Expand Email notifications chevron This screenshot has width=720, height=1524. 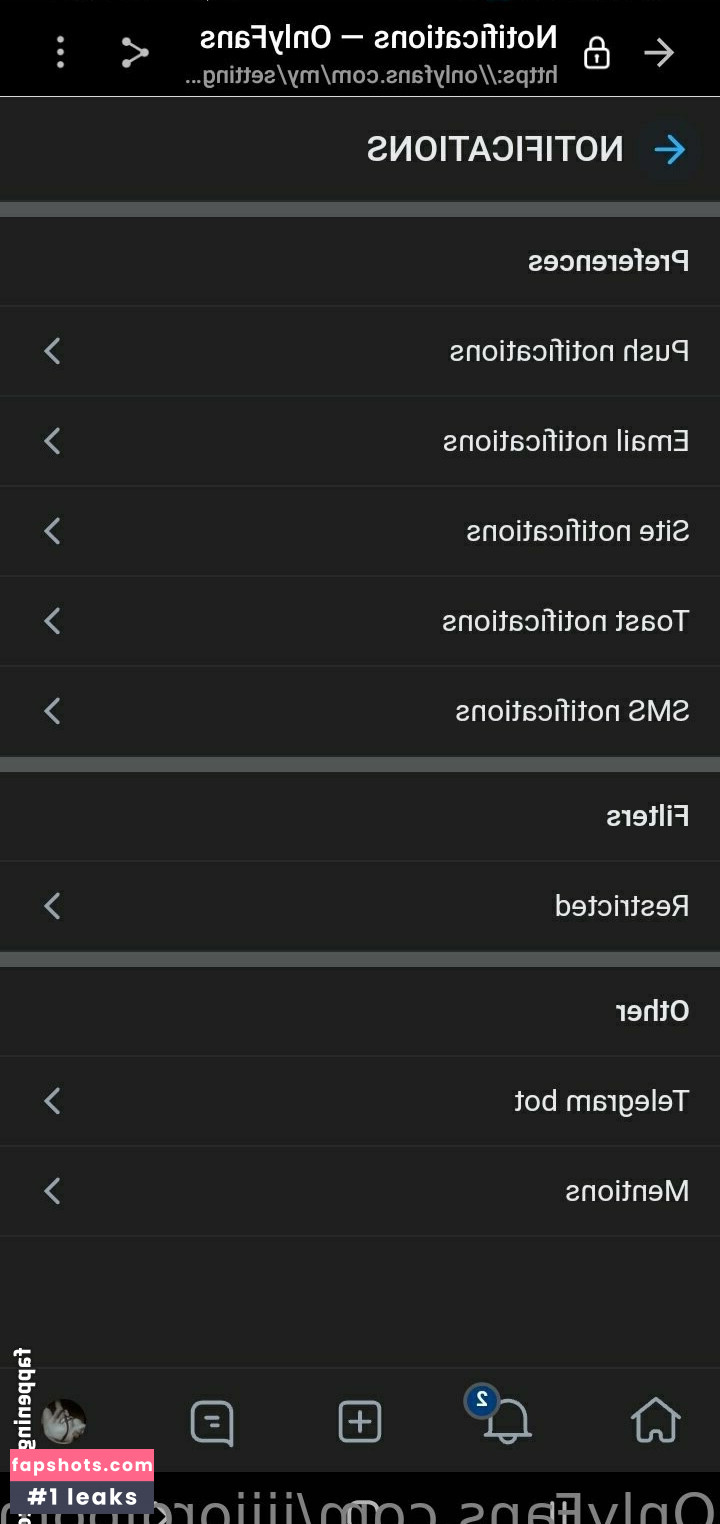click(53, 441)
